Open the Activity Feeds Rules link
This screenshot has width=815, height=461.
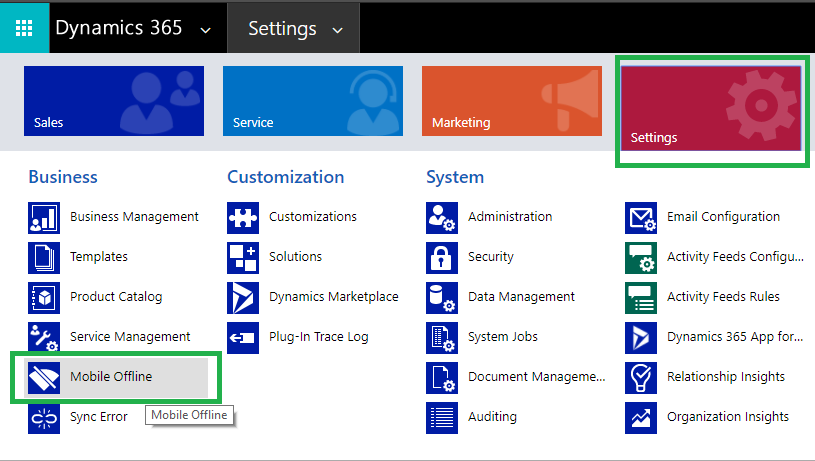(x=724, y=297)
